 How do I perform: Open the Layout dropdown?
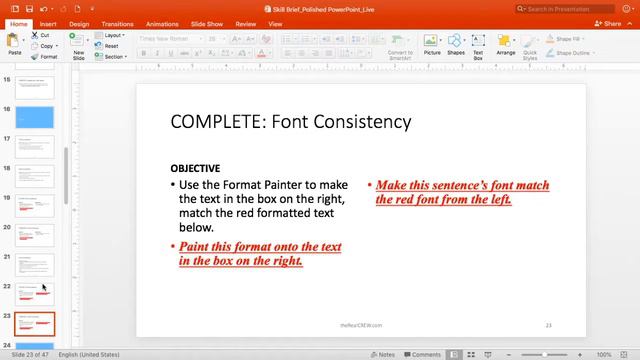tap(110, 36)
